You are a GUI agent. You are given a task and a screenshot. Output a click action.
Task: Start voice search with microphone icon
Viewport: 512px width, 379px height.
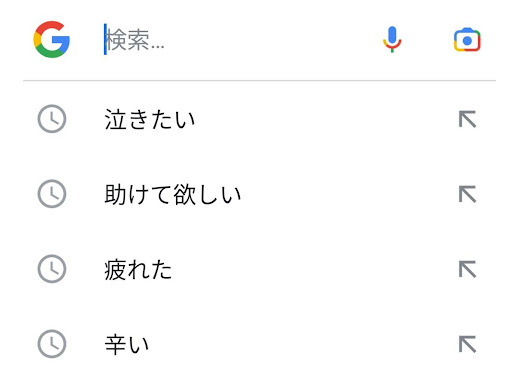[x=392, y=39]
